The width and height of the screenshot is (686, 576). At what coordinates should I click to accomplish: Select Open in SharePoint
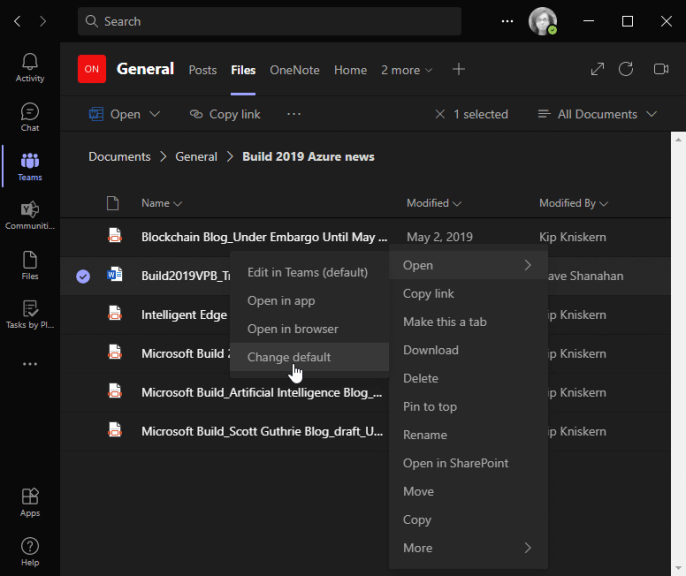468,463
